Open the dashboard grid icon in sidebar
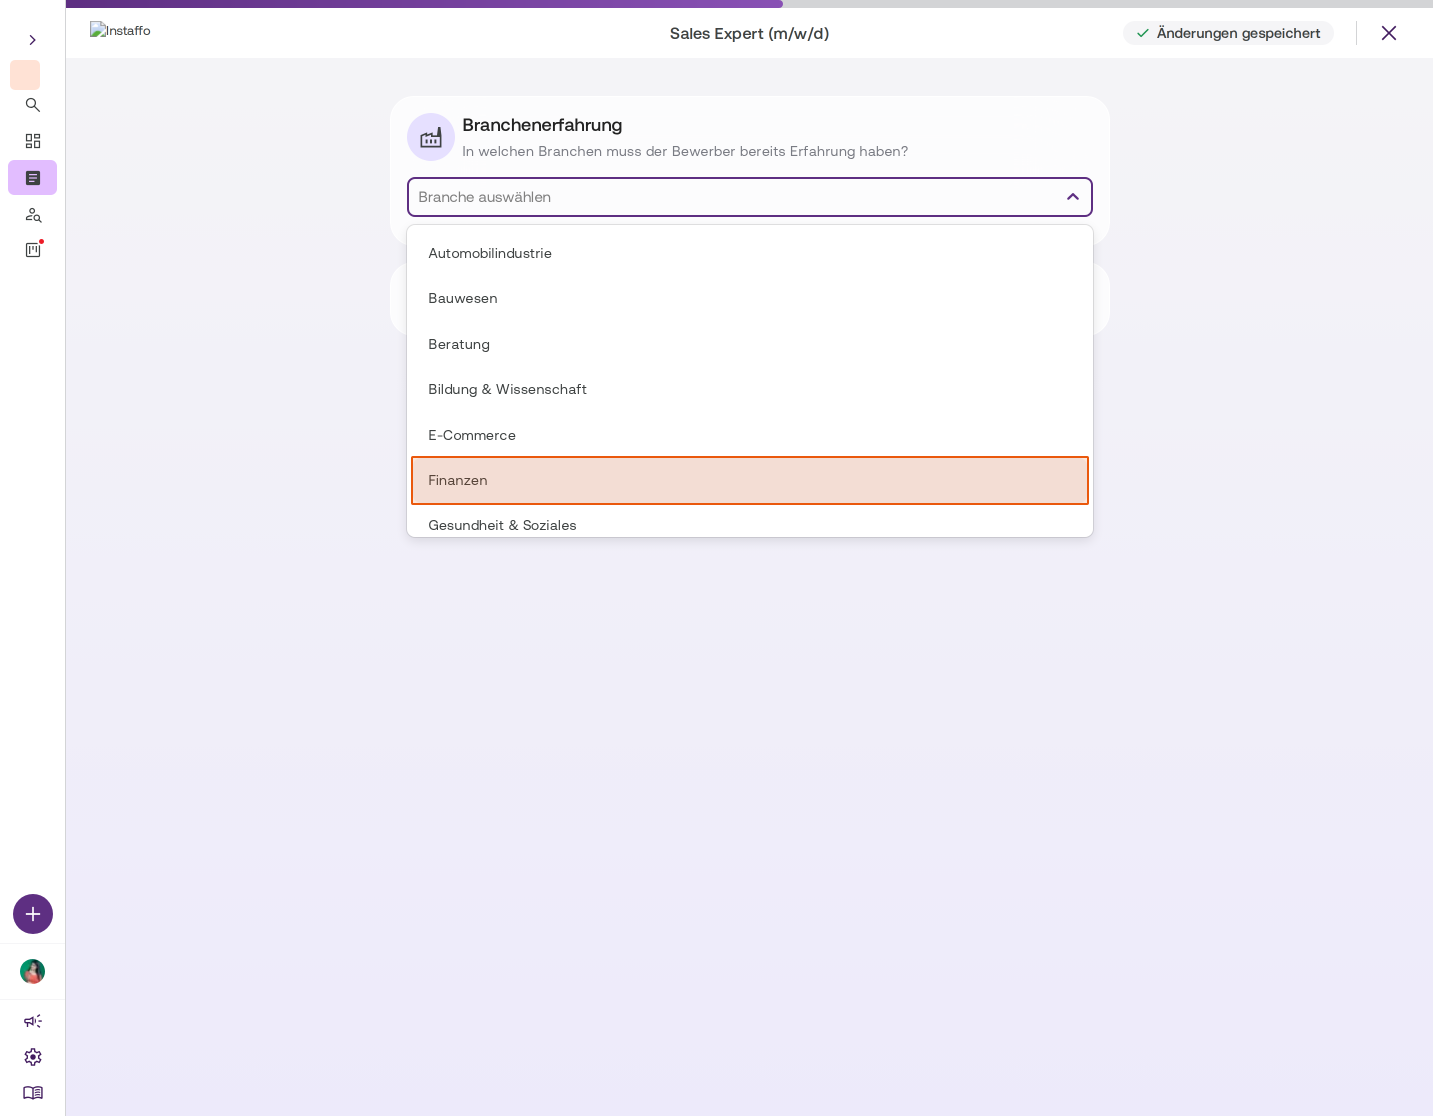This screenshot has width=1433, height=1116. (x=33, y=141)
